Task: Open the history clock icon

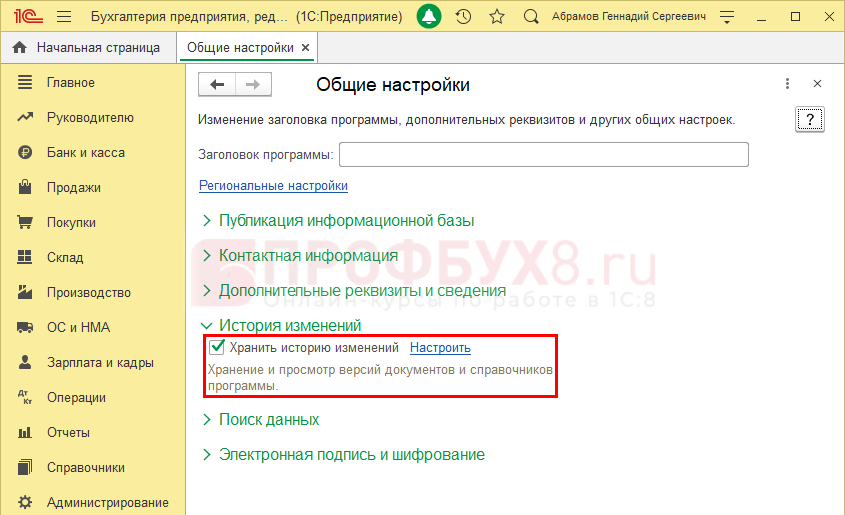Action: pyautogui.click(x=463, y=17)
